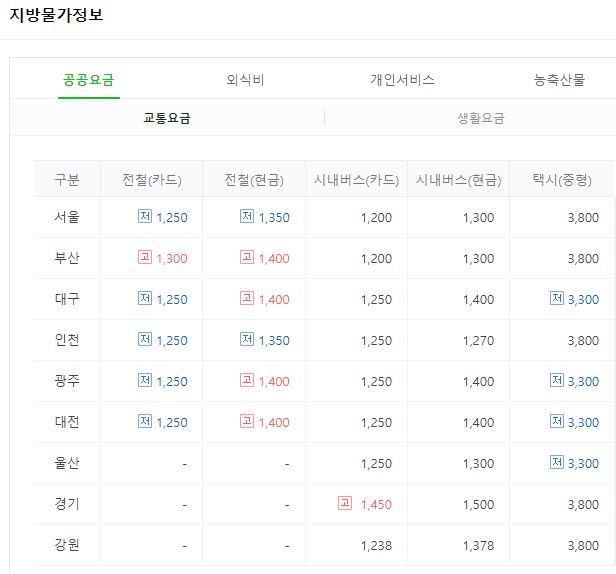Image resolution: width=616 pixels, height=574 pixels.
Task: Click 1,378 in 강원 시내버스(현금) cell
Action: click(x=478, y=546)
